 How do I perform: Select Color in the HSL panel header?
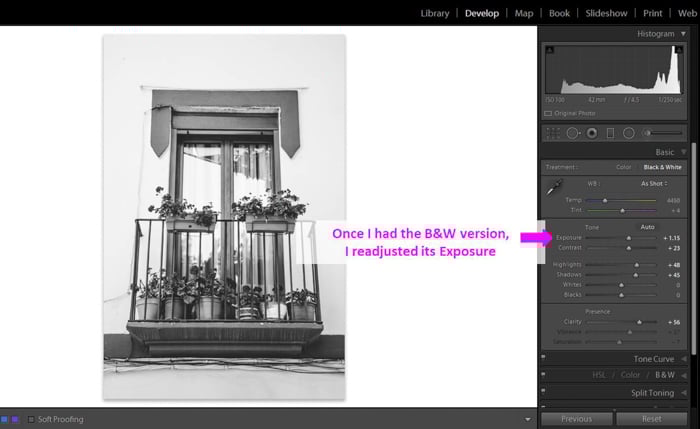click(x=630, y=375)
